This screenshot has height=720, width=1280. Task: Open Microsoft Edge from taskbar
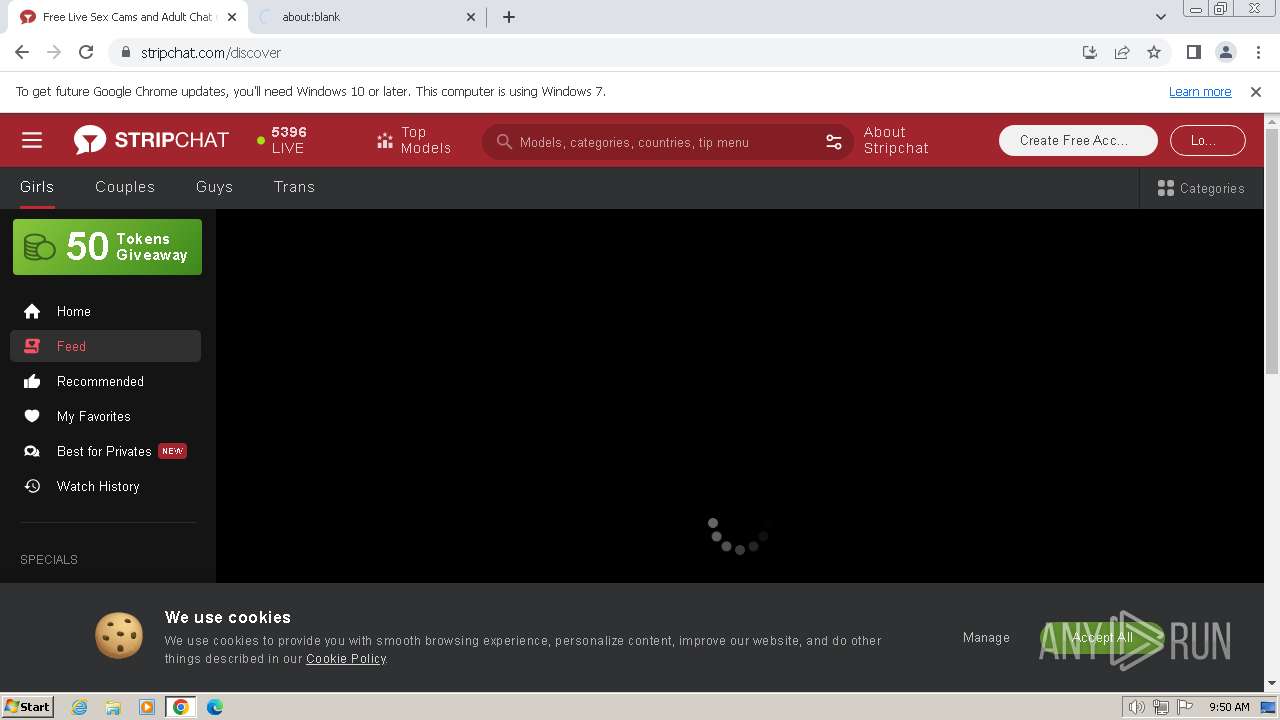pos(215,707)
